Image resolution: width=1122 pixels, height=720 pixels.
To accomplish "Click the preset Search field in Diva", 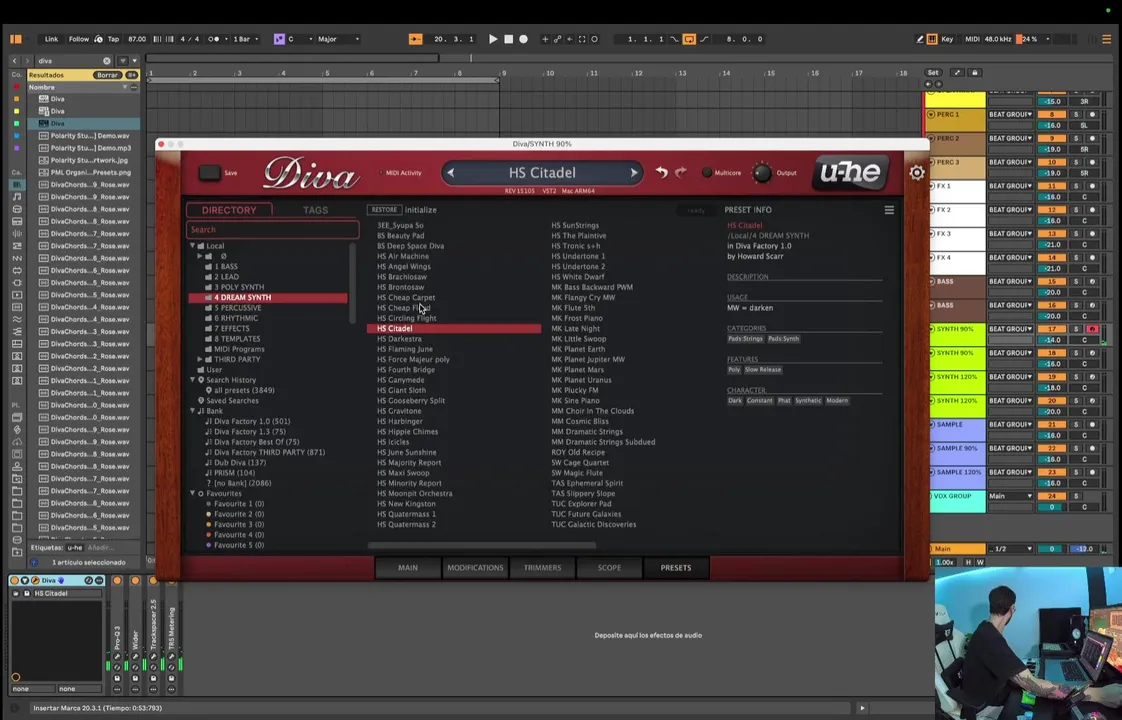I will [x=273, y=230].
